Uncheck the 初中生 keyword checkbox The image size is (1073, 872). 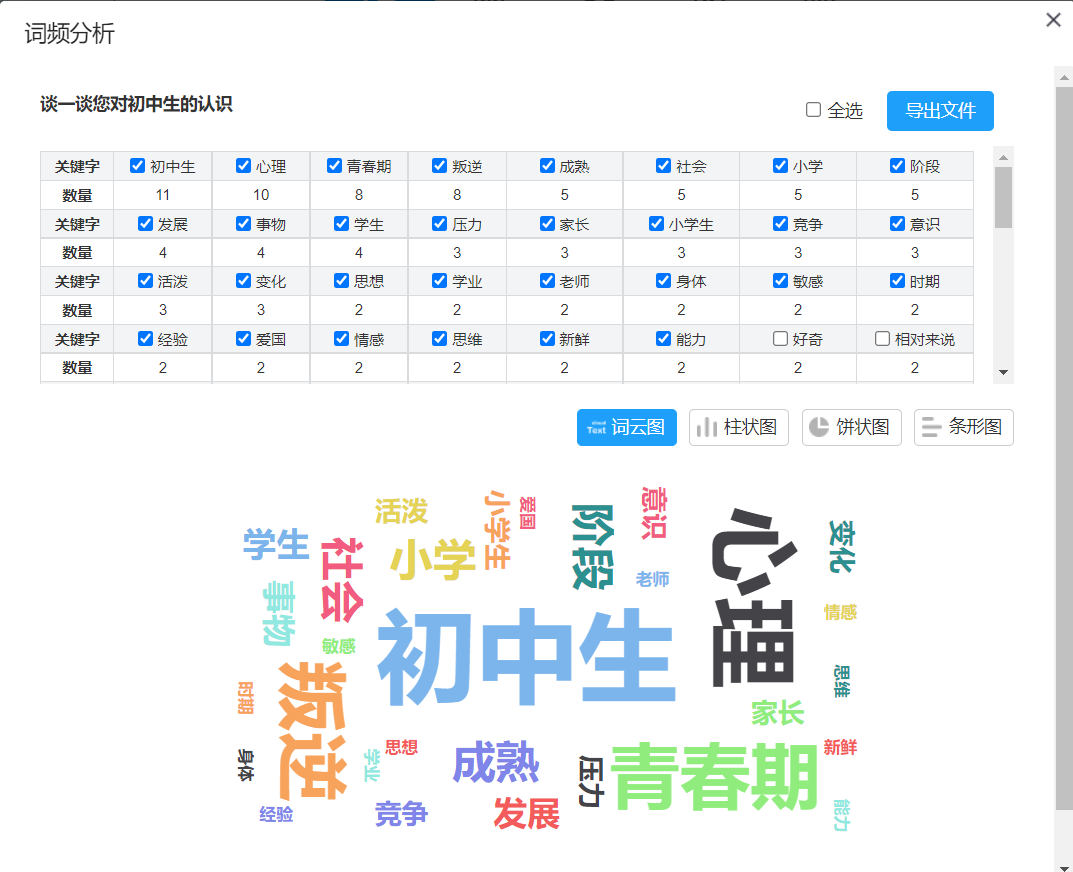(x=138, y=166)
